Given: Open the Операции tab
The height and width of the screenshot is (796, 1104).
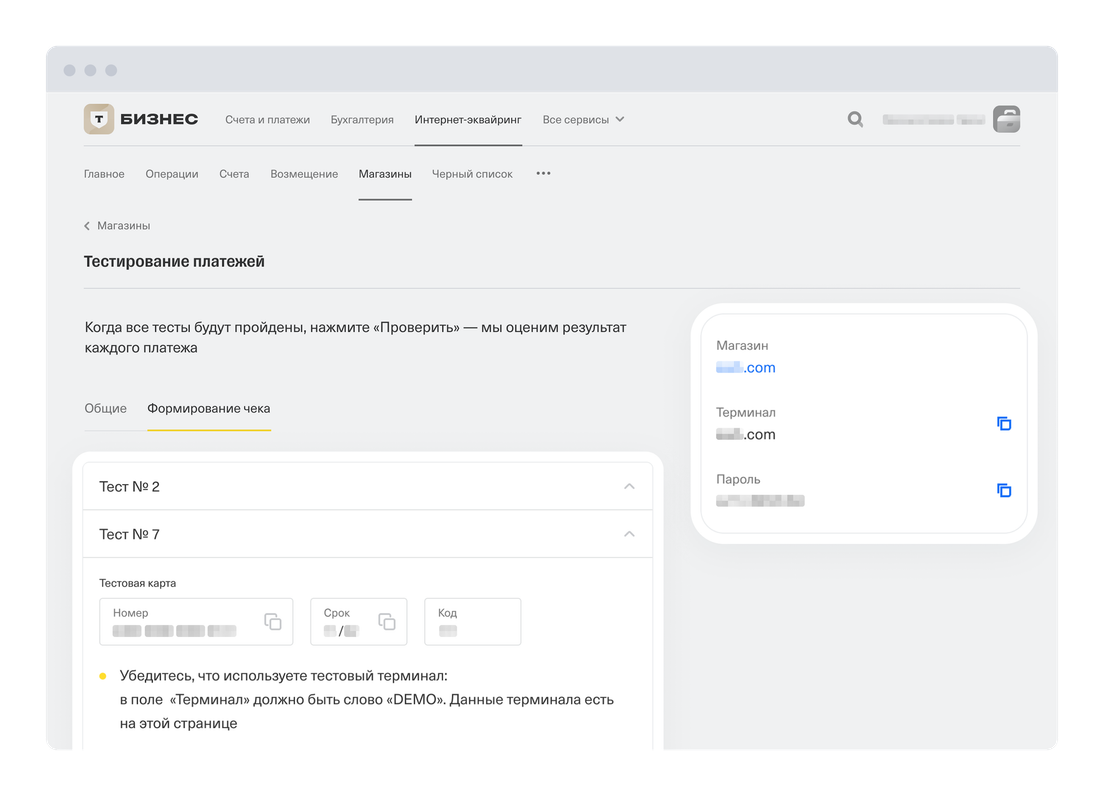Looking at the screenshot, I should pos(172,174).
